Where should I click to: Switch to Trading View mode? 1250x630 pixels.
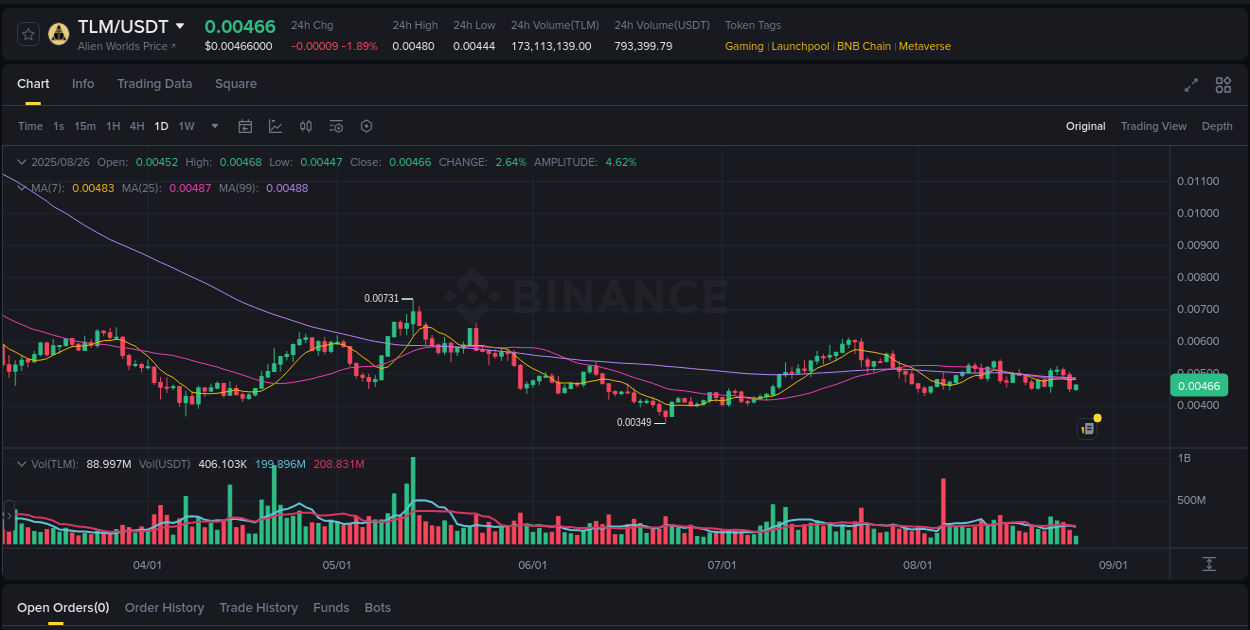pyautogui.click(x=1153, y=126)
